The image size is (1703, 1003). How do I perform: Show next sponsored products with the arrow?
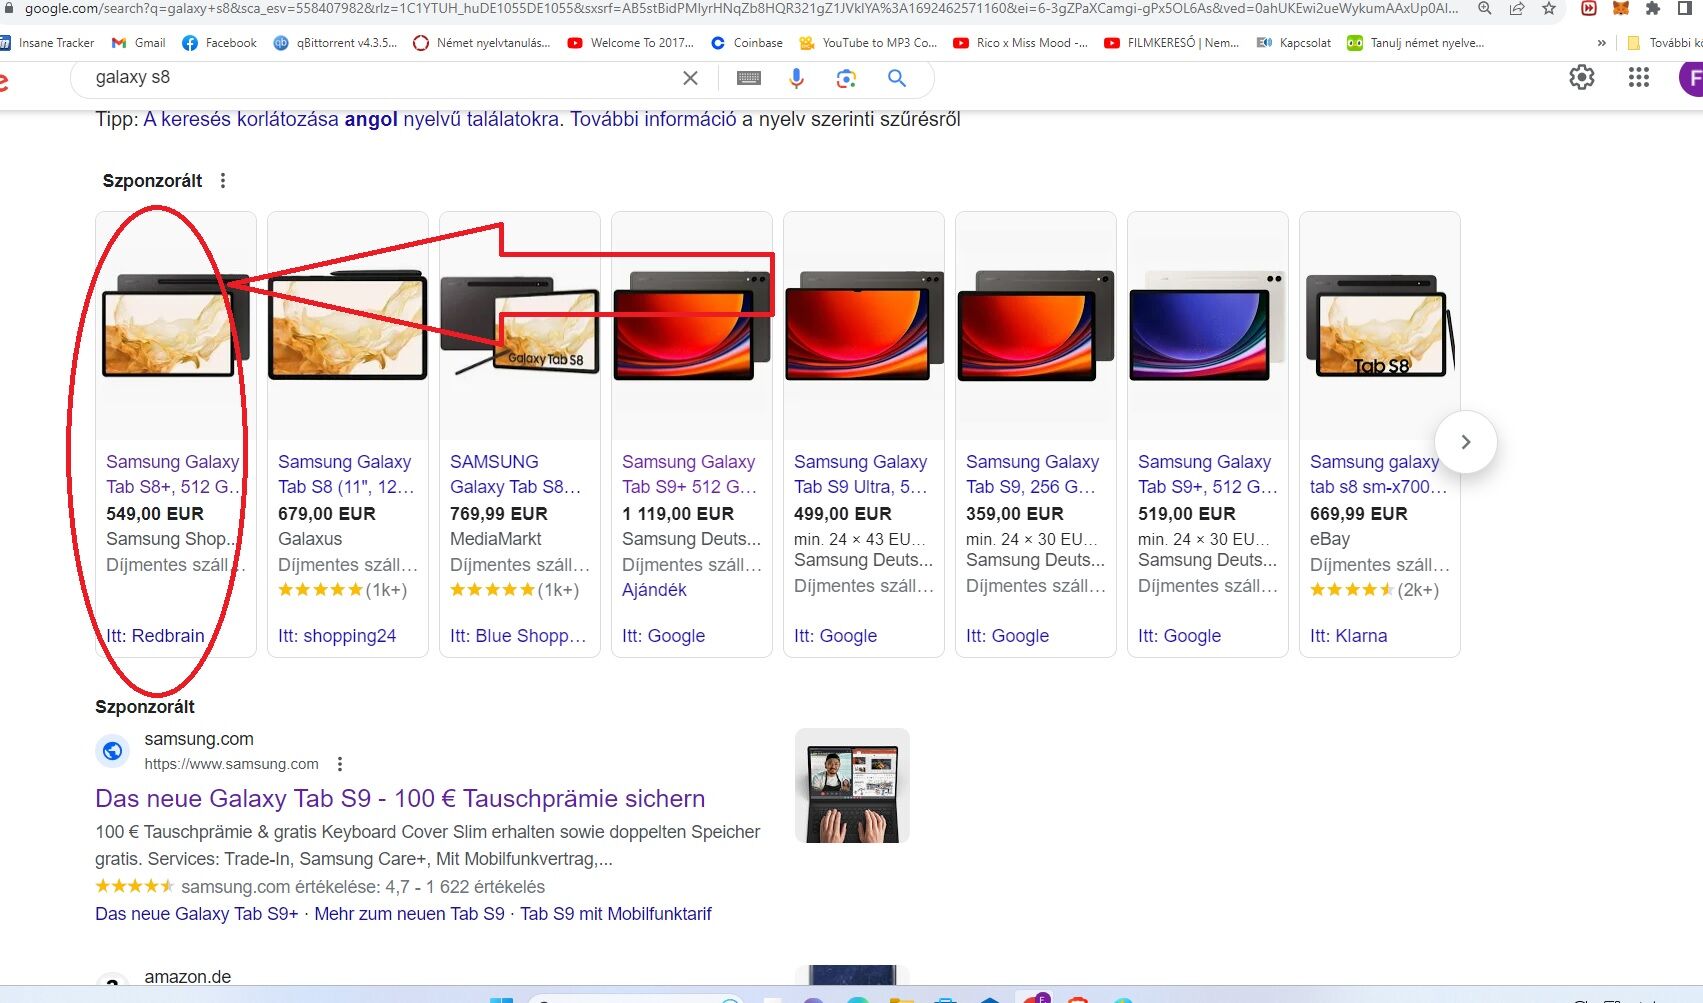[x=1465, y=442]
